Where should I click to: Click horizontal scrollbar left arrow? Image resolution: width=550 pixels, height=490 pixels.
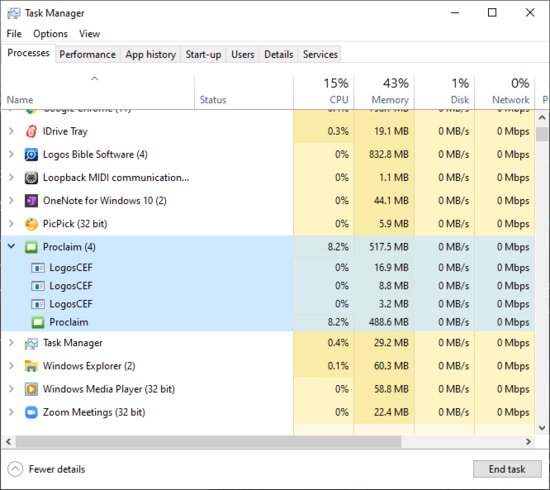click(8, 442)
